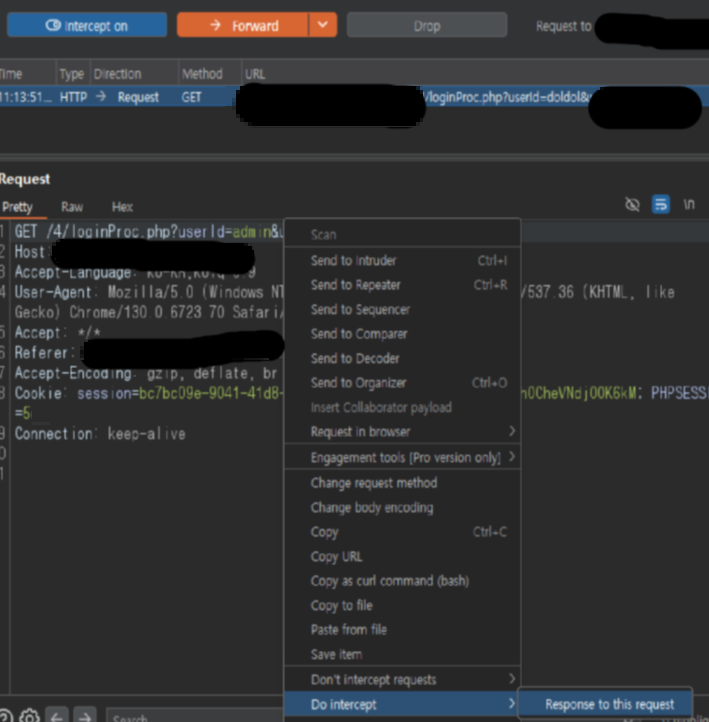The height and width of the screenshot is (722, 709).
Task: Go to next search match arrow
Action: 85,716
